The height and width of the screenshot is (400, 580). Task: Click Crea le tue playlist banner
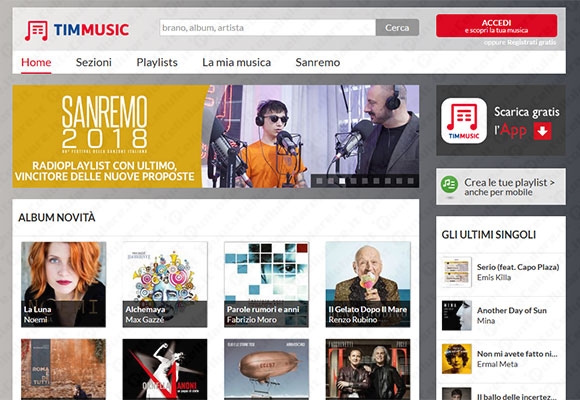coord(501,186)
